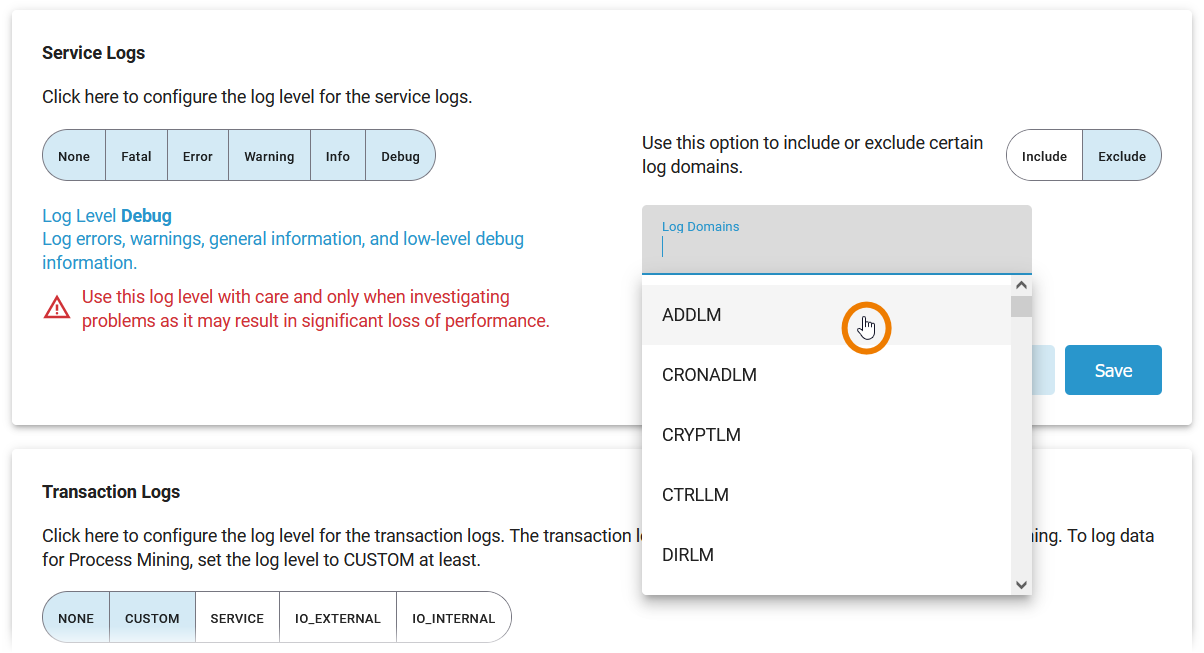Choose CTRLLM from the dropdown

pyautogui.click(x=695, y=495)
